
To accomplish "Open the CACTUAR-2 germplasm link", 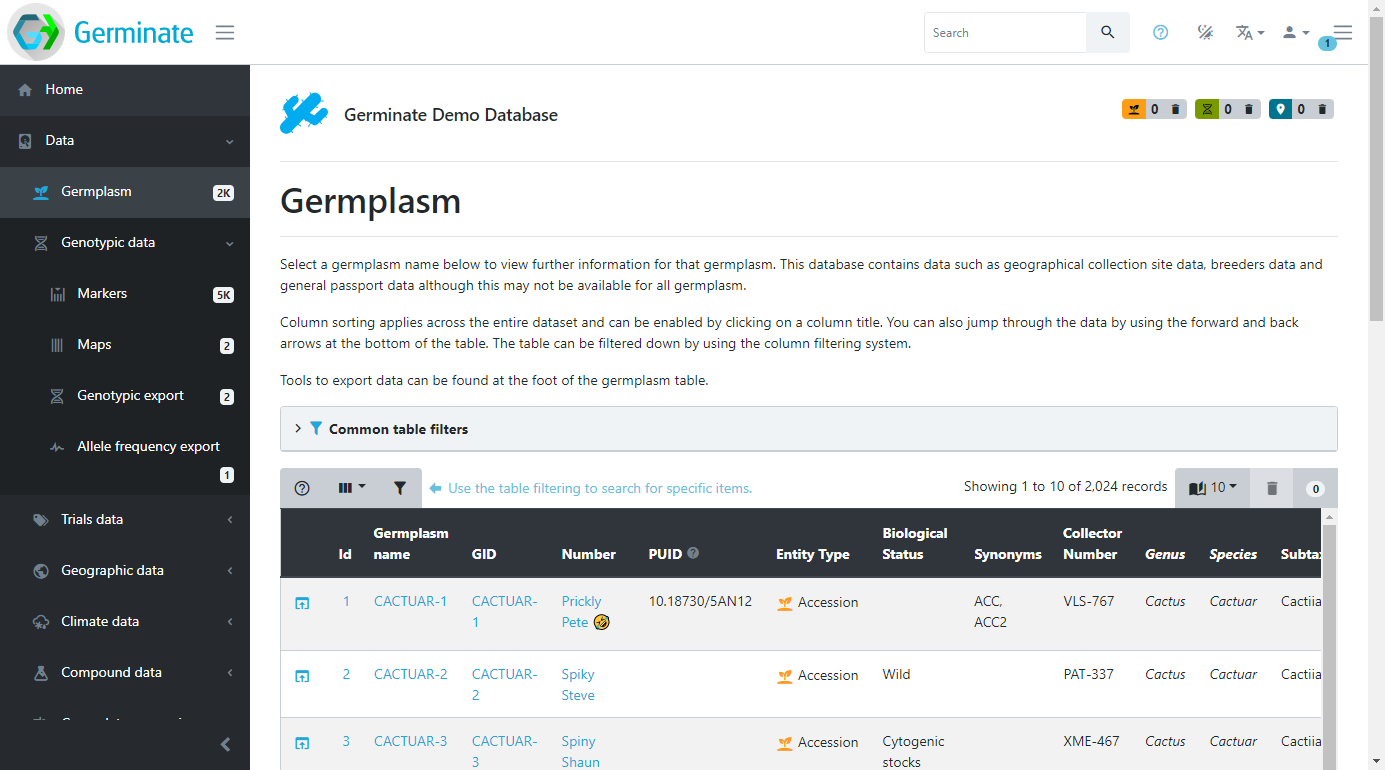I will pyautogui.click(x=410, y=675).
